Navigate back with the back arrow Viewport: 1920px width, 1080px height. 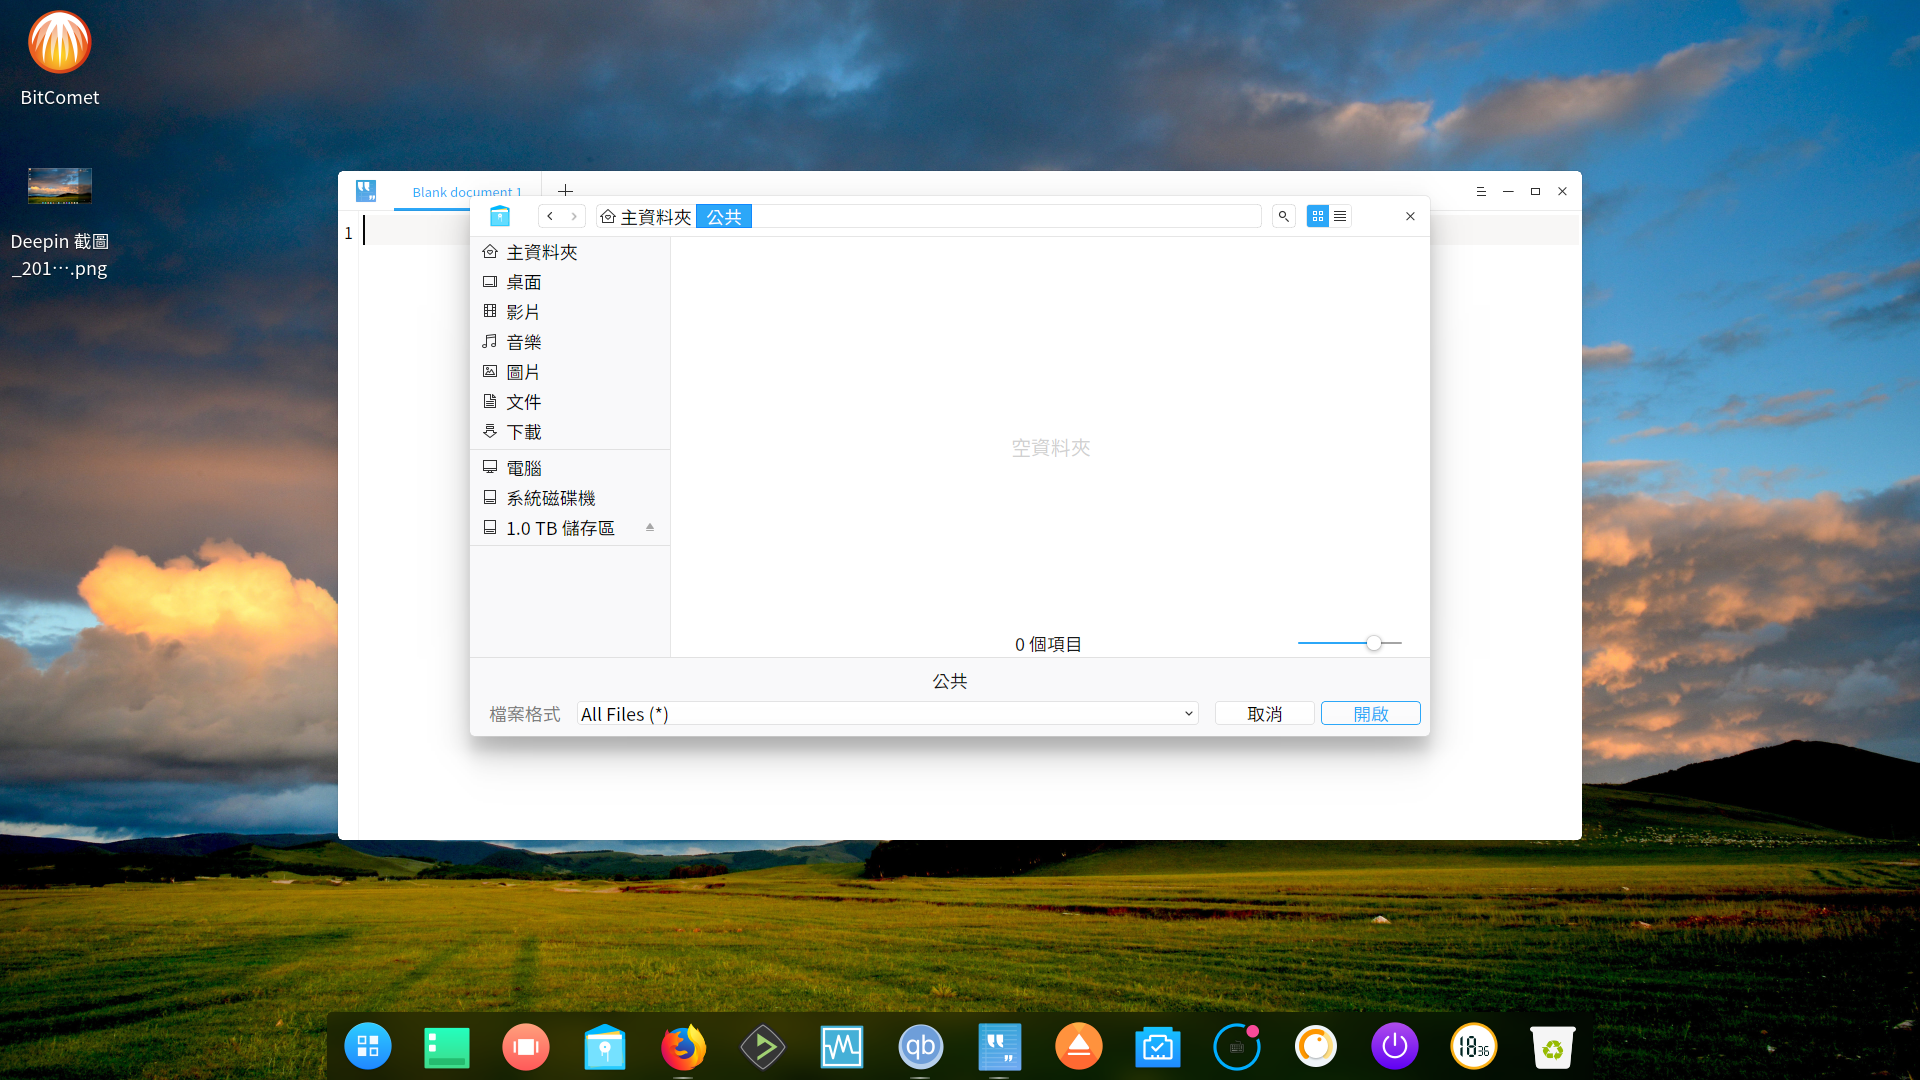pyautogui.click(x=550, y=215)
